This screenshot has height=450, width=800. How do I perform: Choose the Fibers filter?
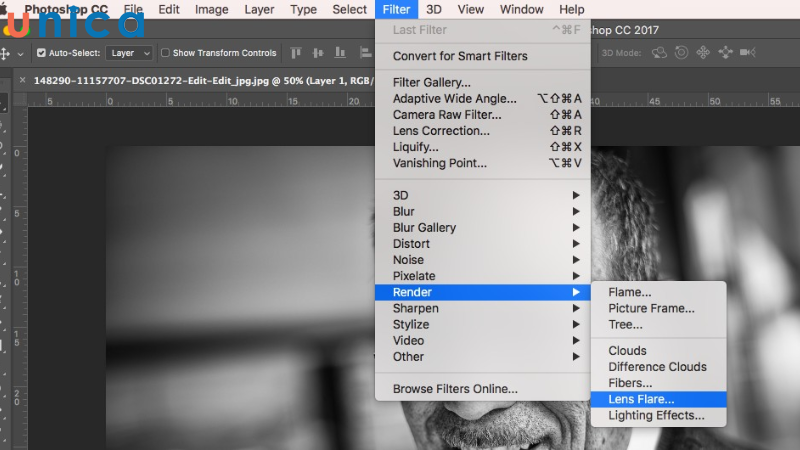658,383
